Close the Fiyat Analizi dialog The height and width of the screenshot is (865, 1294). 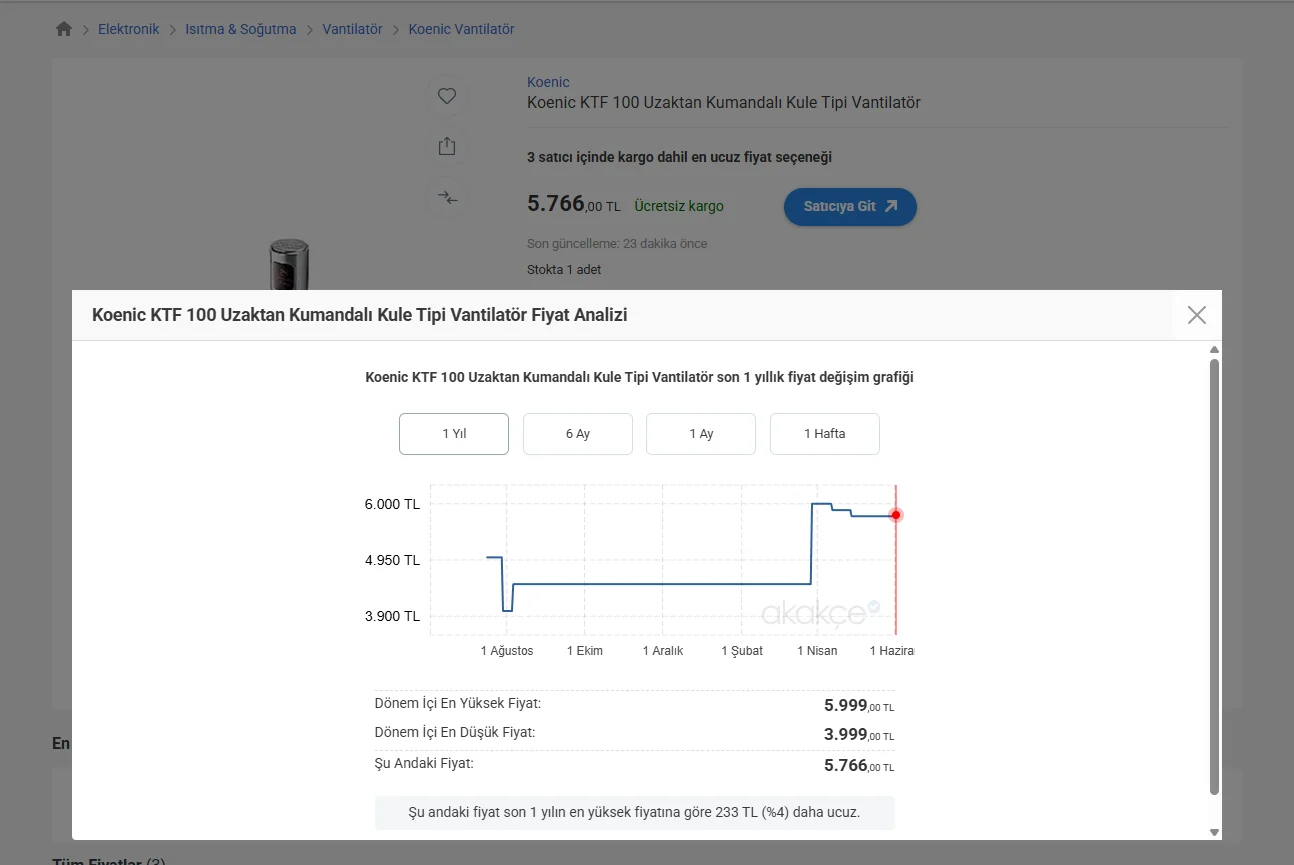click(x=1197, y=315)
